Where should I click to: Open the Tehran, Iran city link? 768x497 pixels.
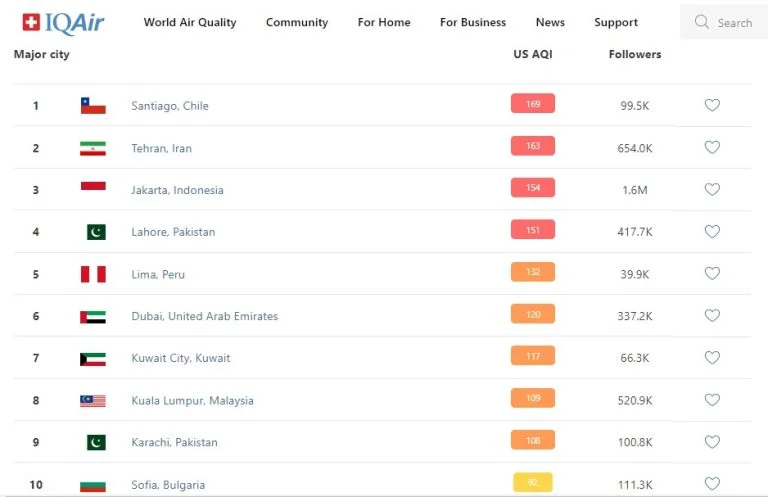coord(162,148)
